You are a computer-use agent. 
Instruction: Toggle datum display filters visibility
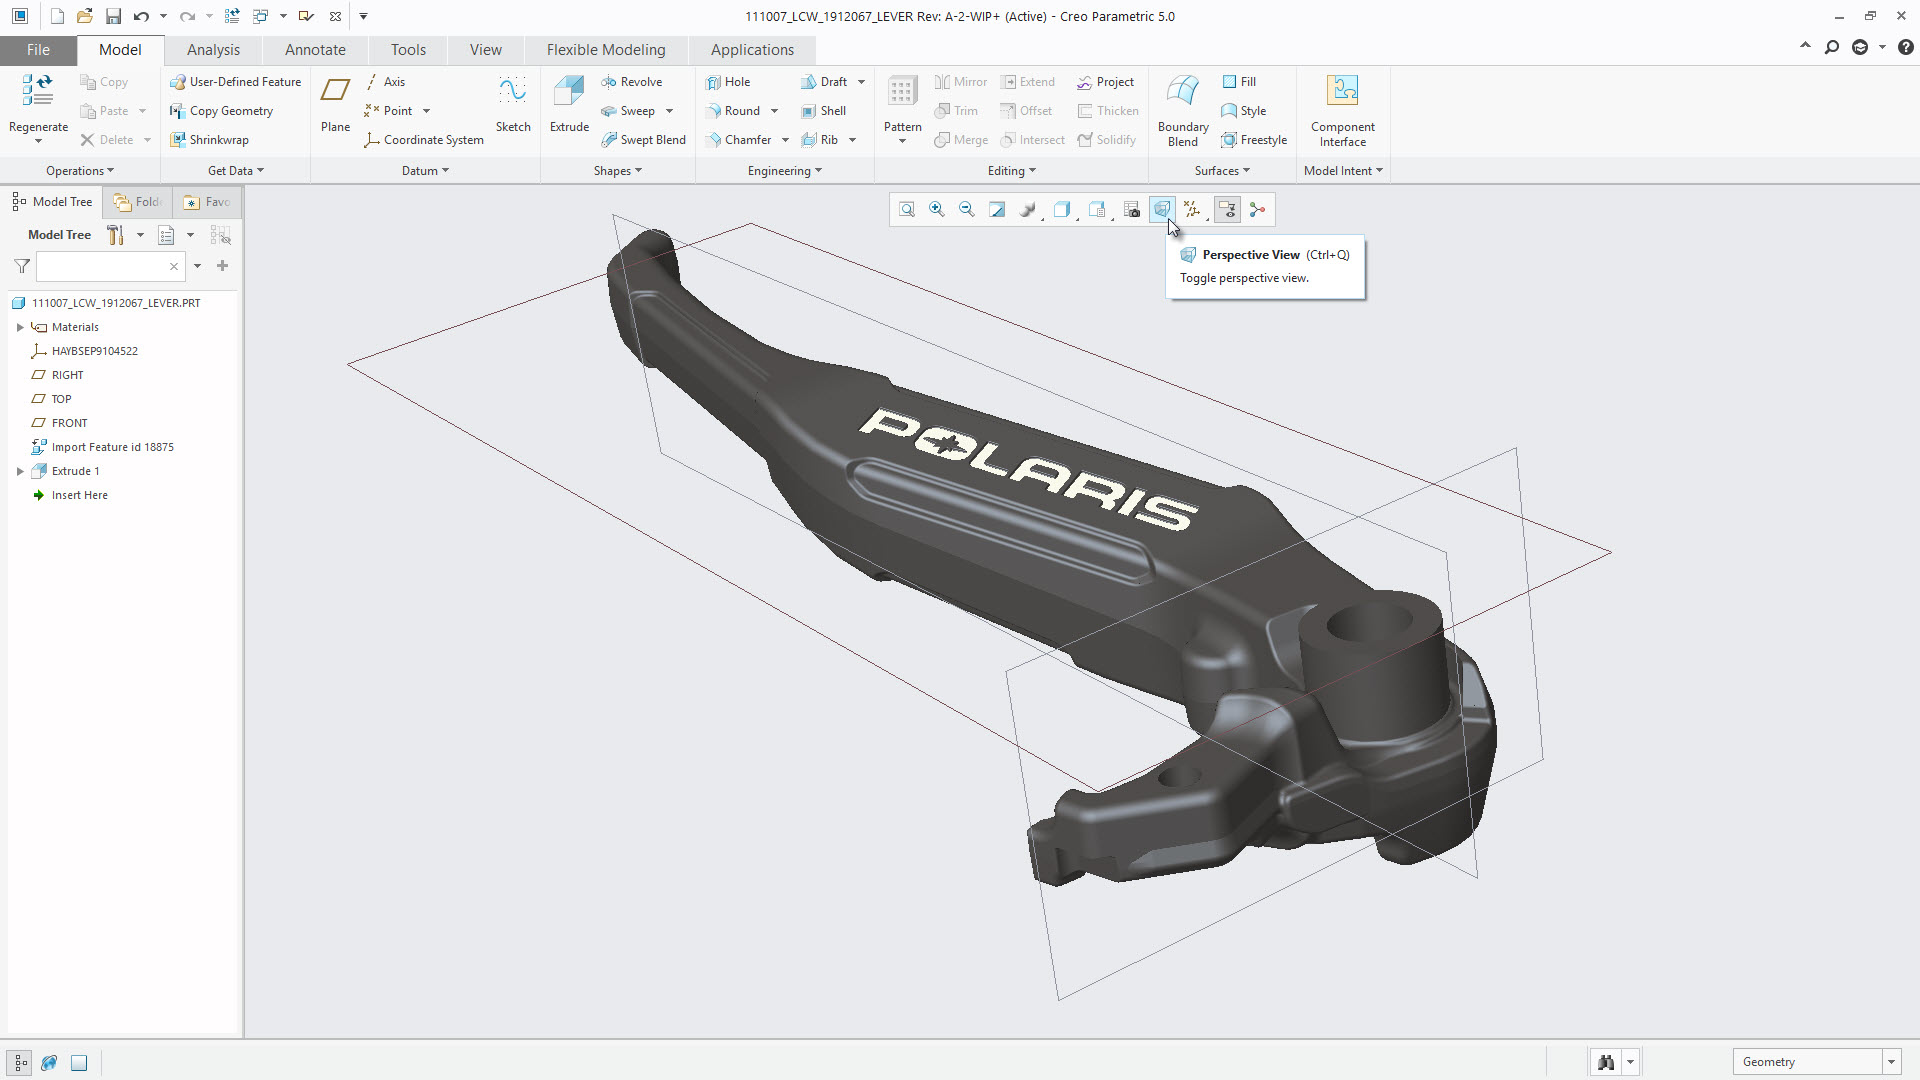pyautogui.click(x=1191, y=210)
